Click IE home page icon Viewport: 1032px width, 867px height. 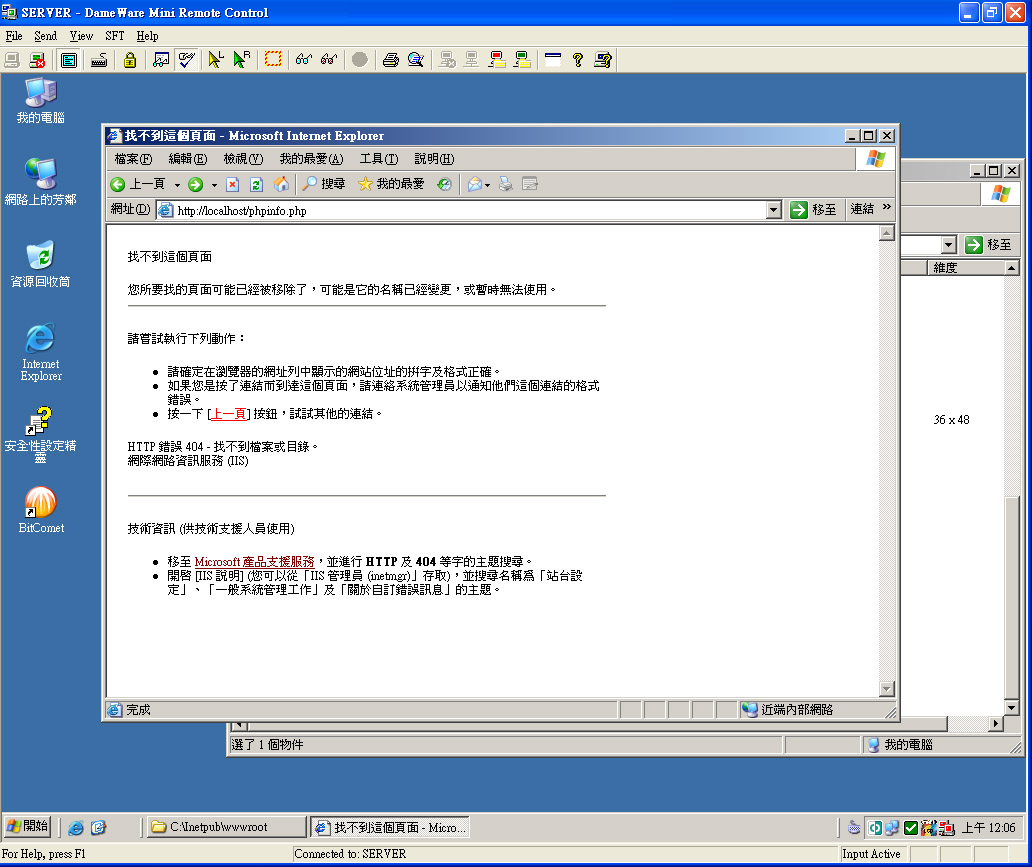pyautogui.click(x=281, y=184)
